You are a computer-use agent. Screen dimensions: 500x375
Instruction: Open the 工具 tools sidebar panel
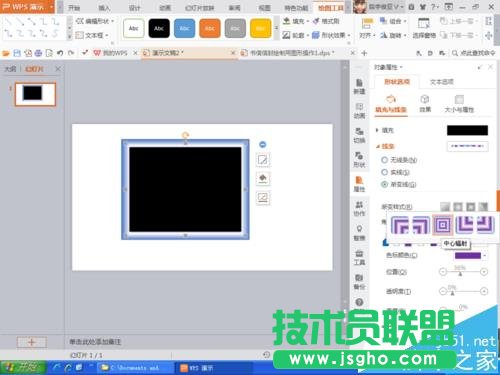359,257
